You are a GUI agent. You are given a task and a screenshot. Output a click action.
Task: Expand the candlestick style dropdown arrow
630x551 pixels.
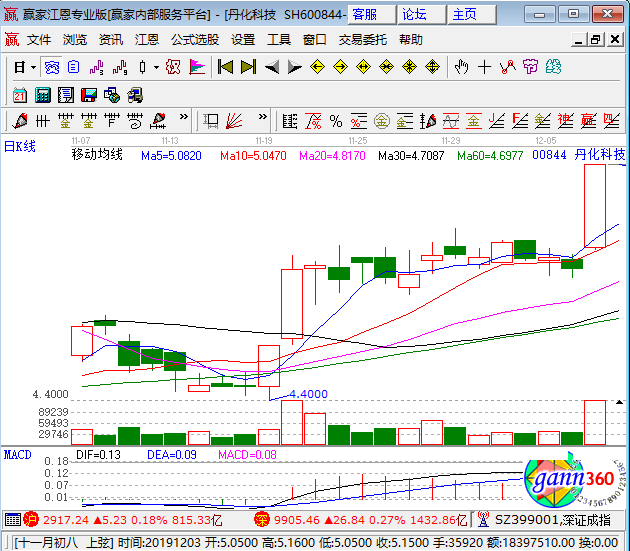click(x=155, y=67)
